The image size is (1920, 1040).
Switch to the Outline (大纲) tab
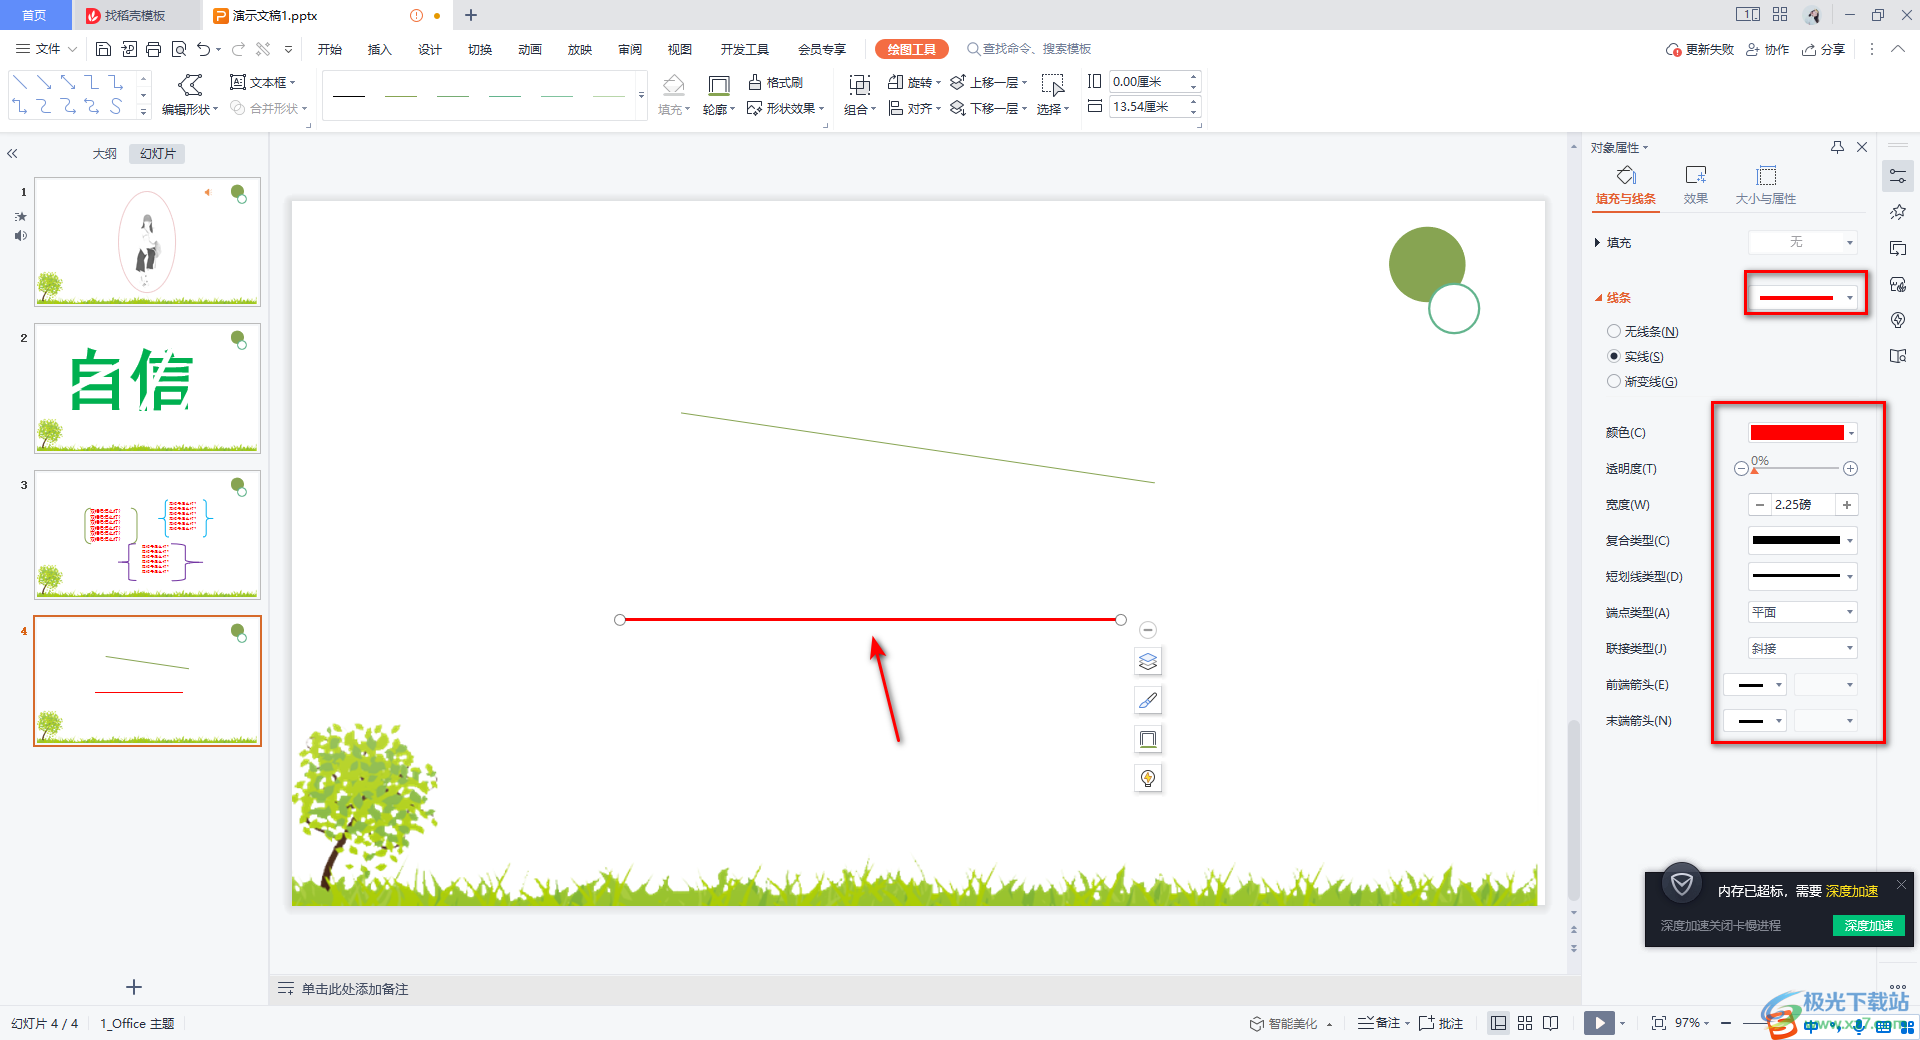point(105,154)
